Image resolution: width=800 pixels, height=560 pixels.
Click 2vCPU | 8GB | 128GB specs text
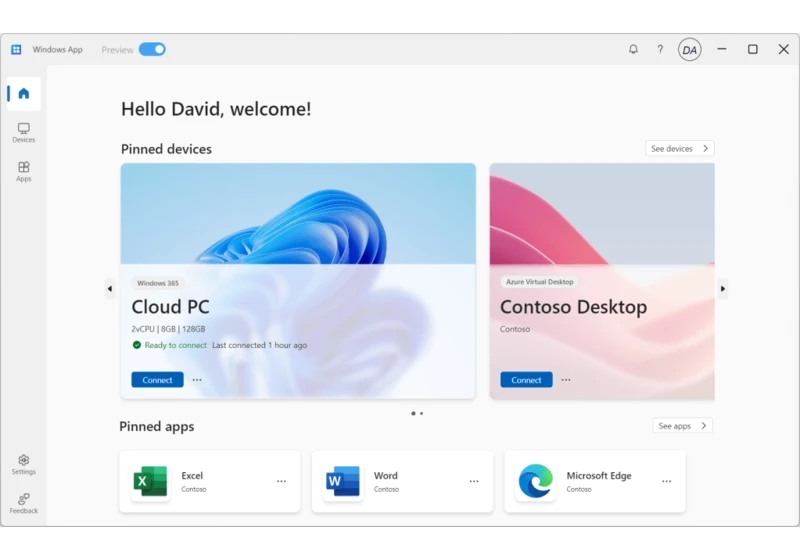[168, 329]
